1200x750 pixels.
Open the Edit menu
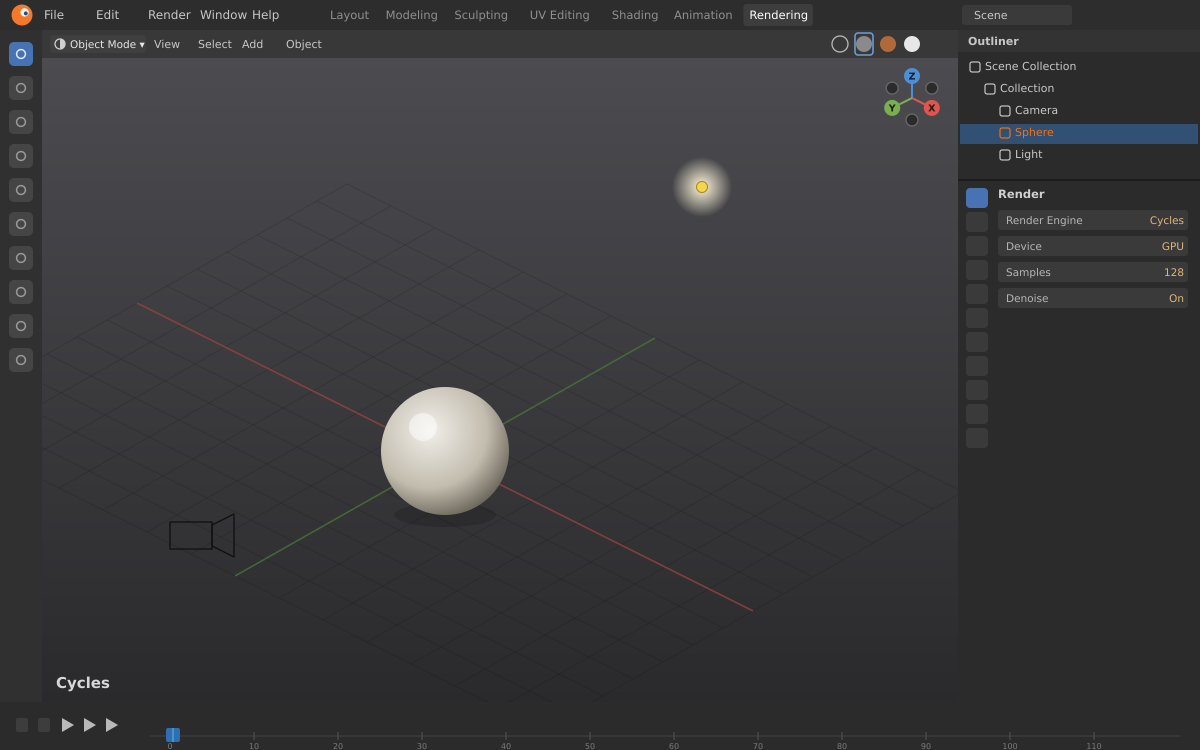(107, 15)
